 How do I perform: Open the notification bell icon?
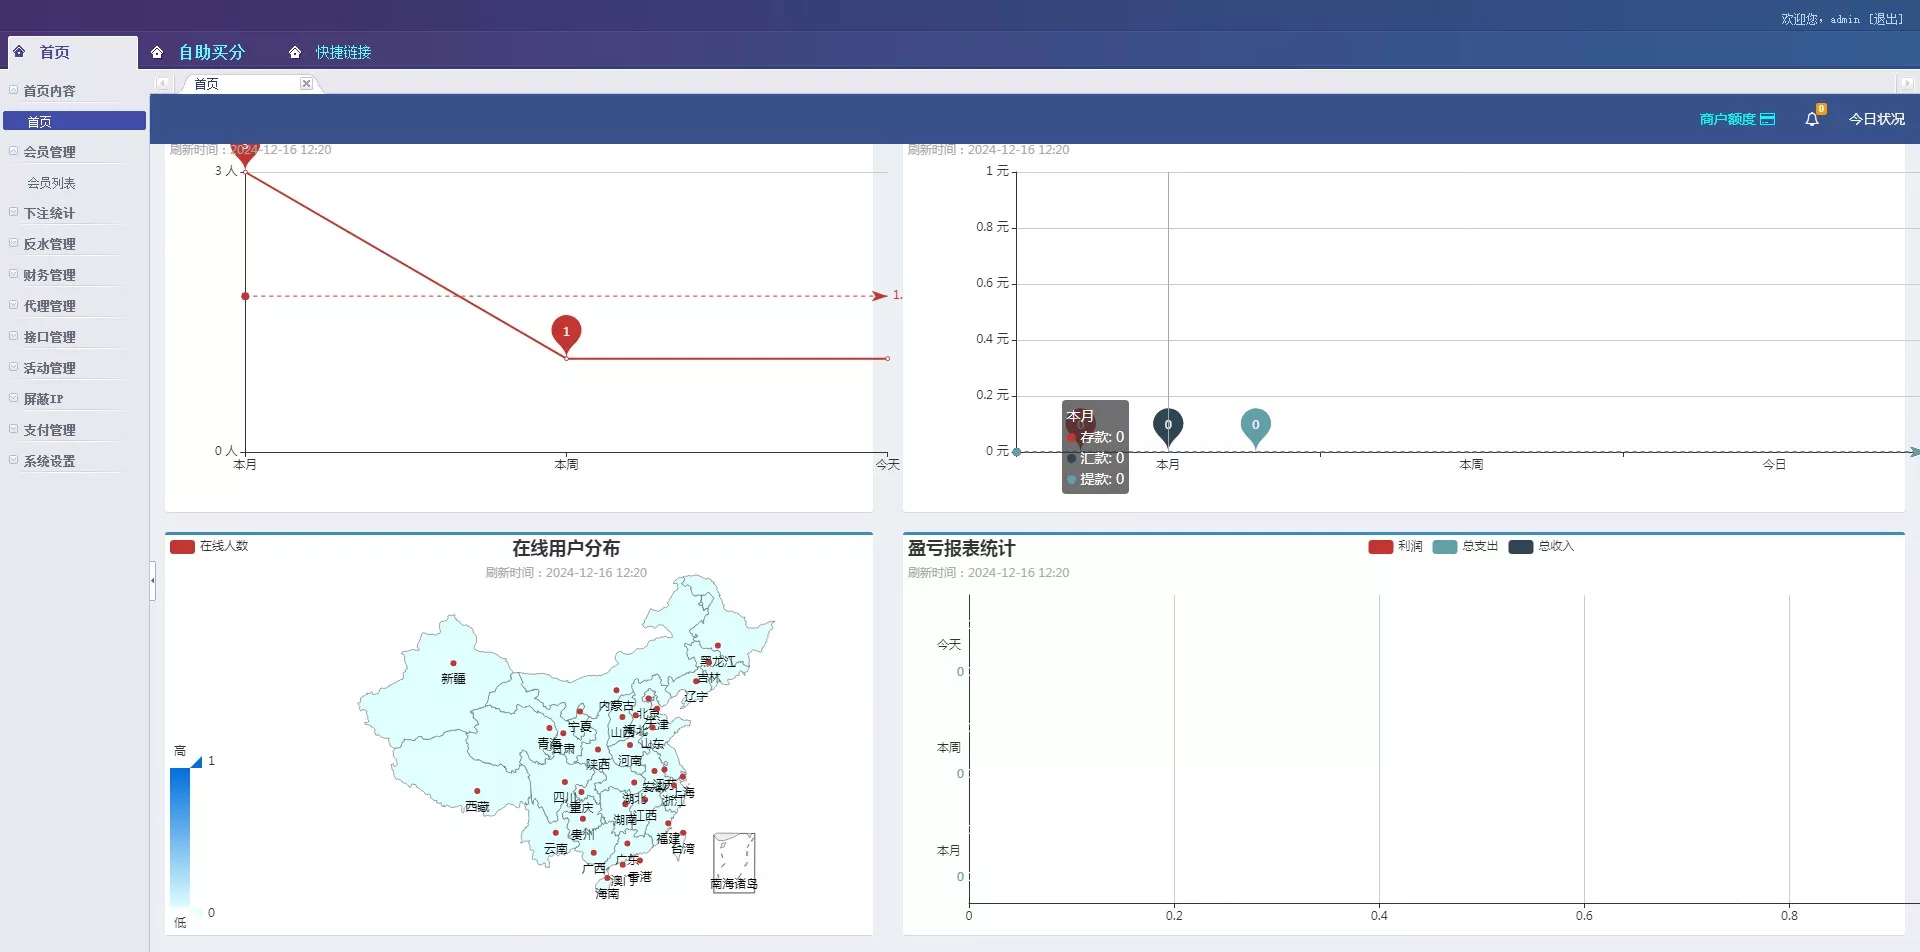click(1811, 119)
